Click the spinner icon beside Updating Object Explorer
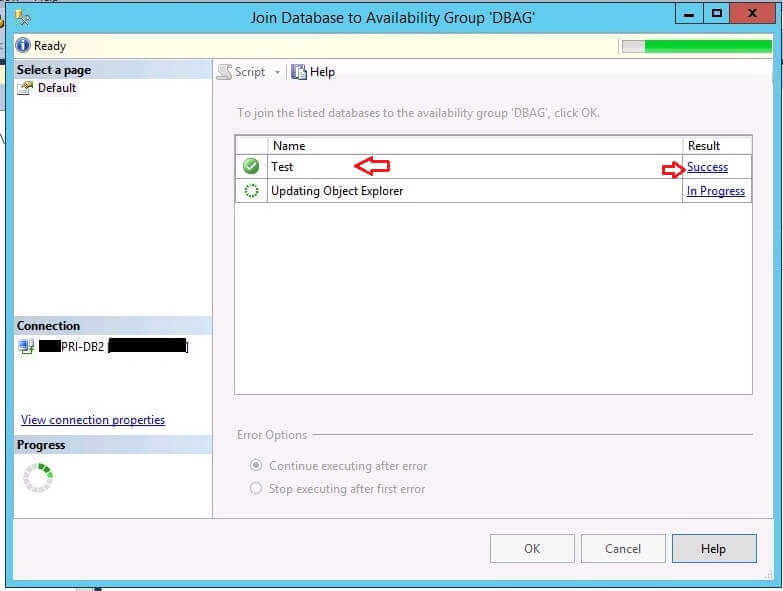Viewport: 783px width, 591px height. click(251, 191)
